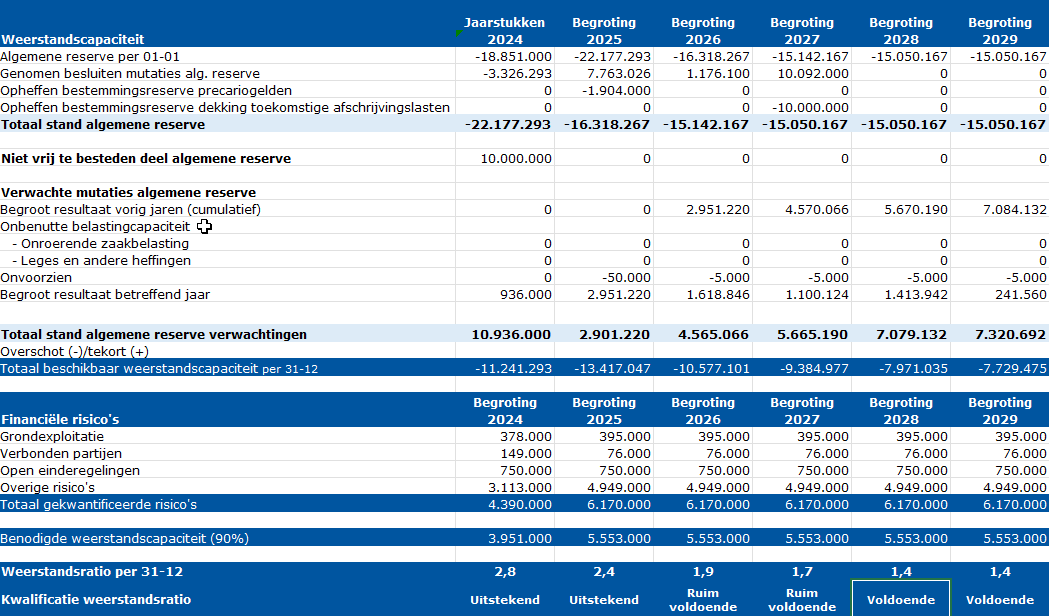Click Financiële risico's section header

point(60,419)
